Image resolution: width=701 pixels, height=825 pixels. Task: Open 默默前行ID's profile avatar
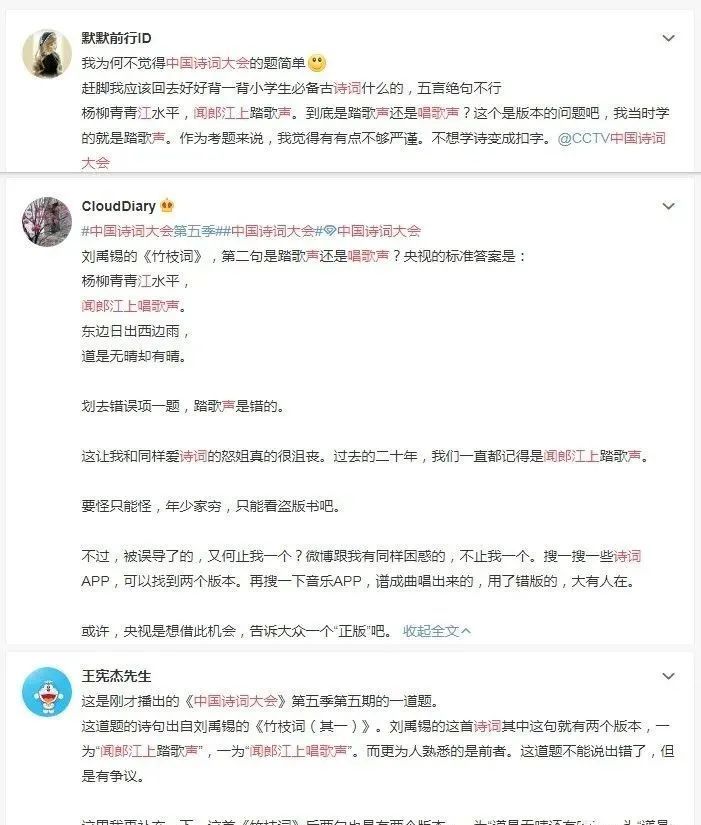[47, 53]
